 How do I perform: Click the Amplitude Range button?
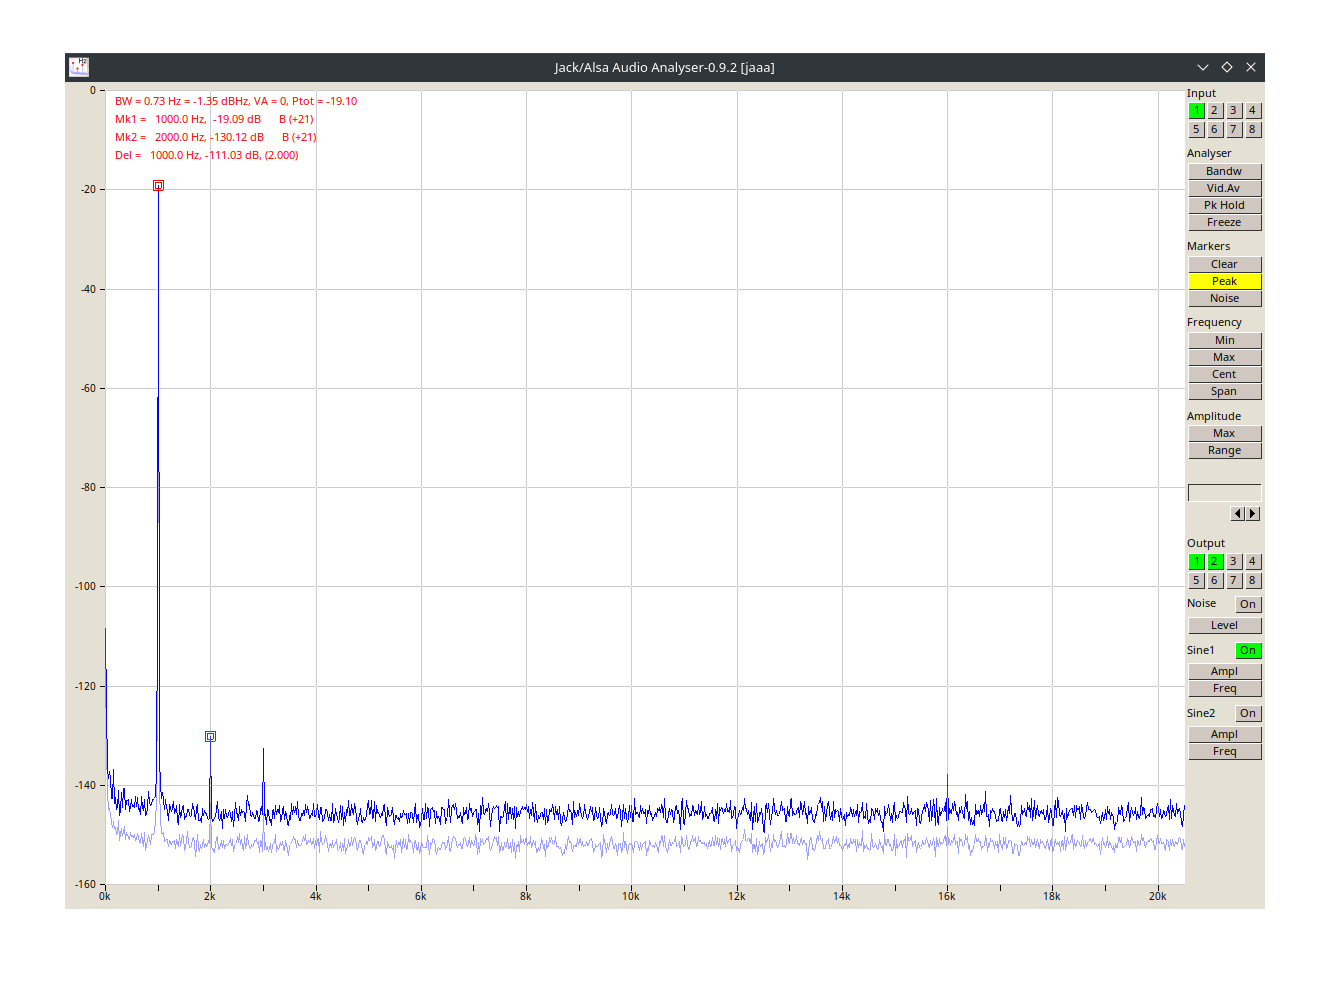[1224, 450]
